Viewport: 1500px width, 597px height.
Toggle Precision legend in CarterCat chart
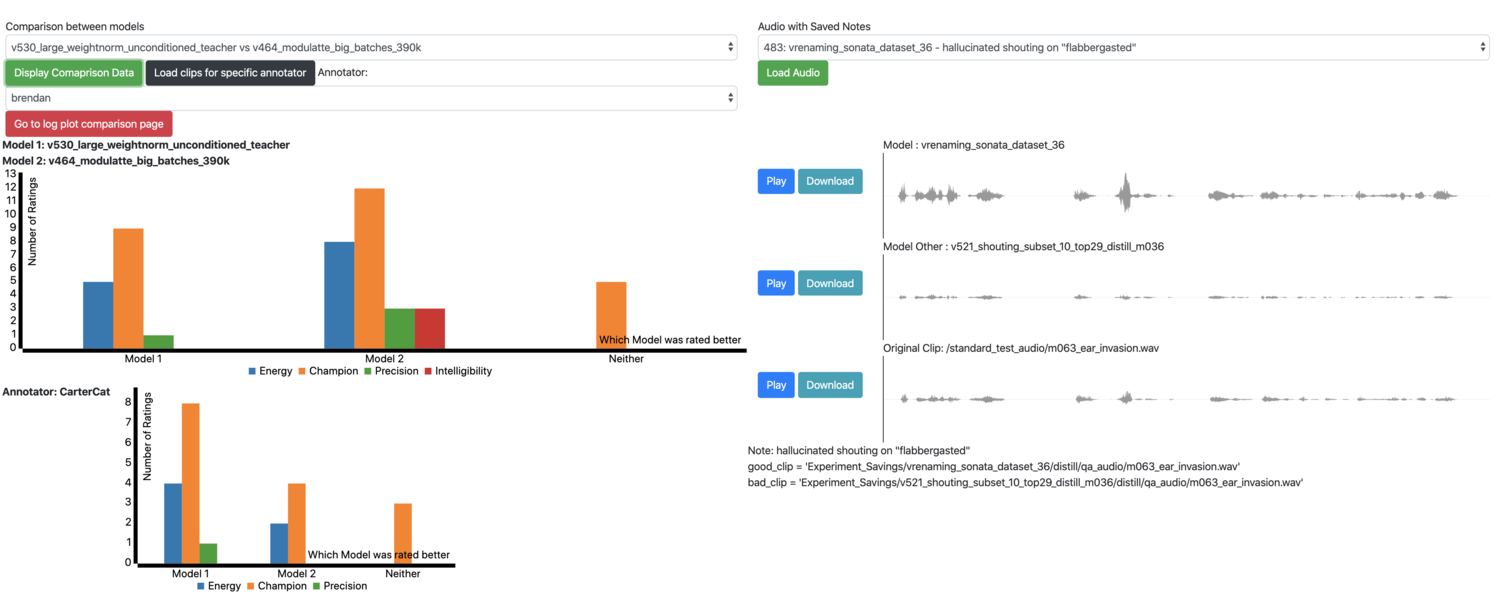tap(340, 586)
